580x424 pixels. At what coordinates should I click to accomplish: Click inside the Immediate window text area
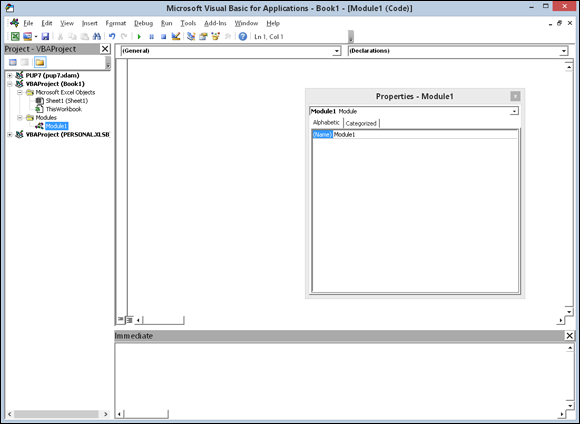click(x=340, y=377)
